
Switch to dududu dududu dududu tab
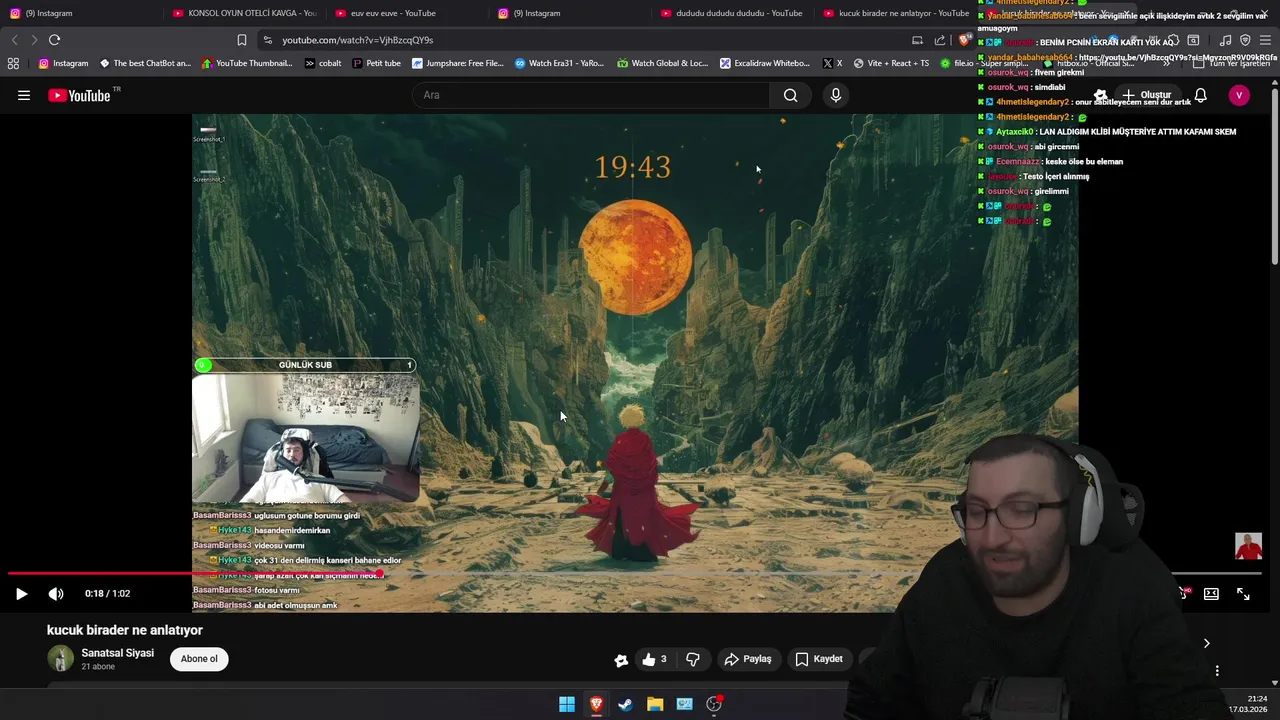(x=733, y=13)
